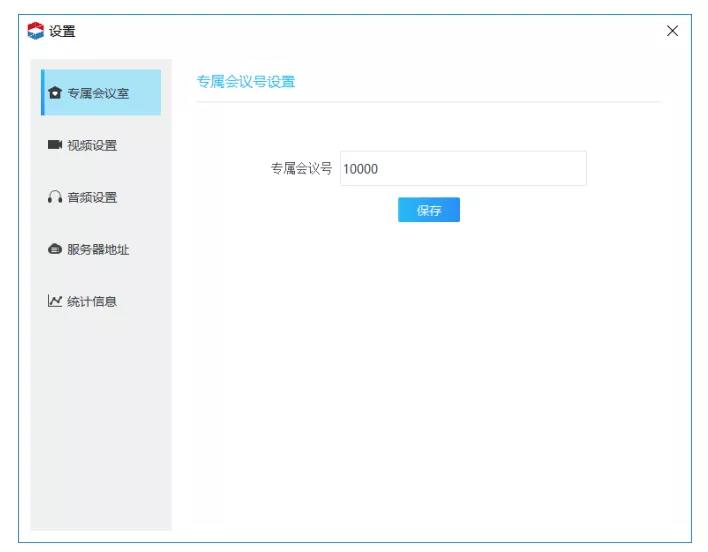The height and width of the screenshot is (552, 708).
Task: Go to the 服务器地址 section
Action: (x=98, y=250)
